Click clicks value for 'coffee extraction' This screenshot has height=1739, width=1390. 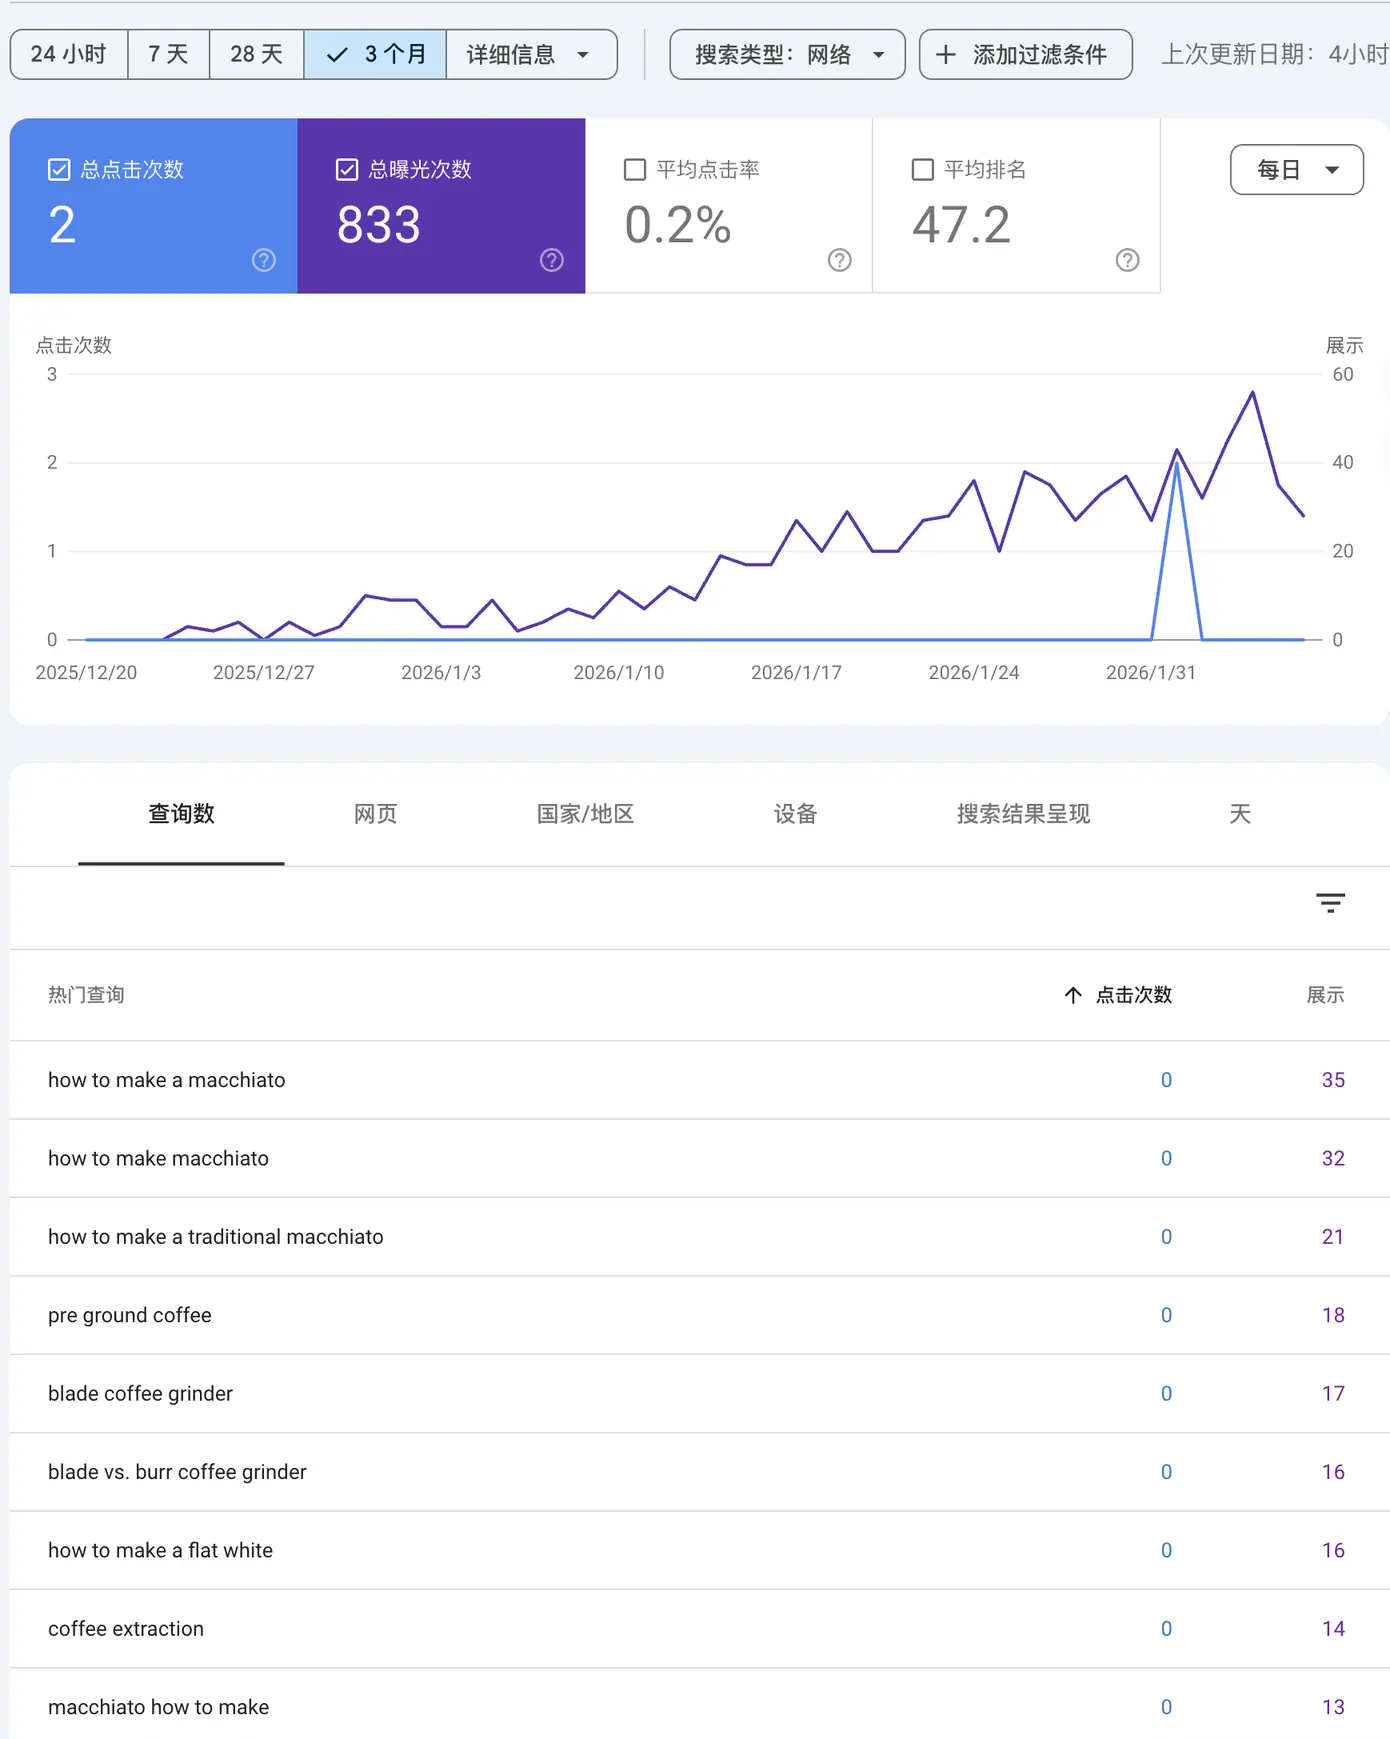1166,1629
